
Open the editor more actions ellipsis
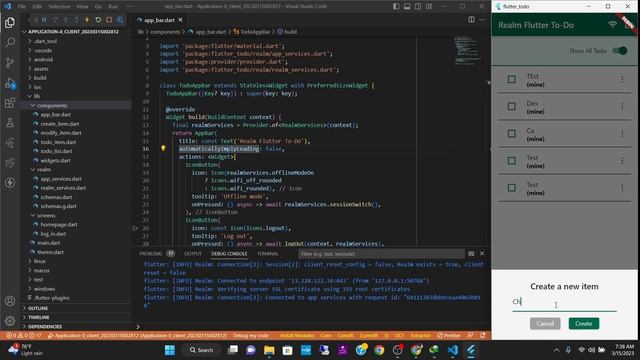tap(482, 20)
